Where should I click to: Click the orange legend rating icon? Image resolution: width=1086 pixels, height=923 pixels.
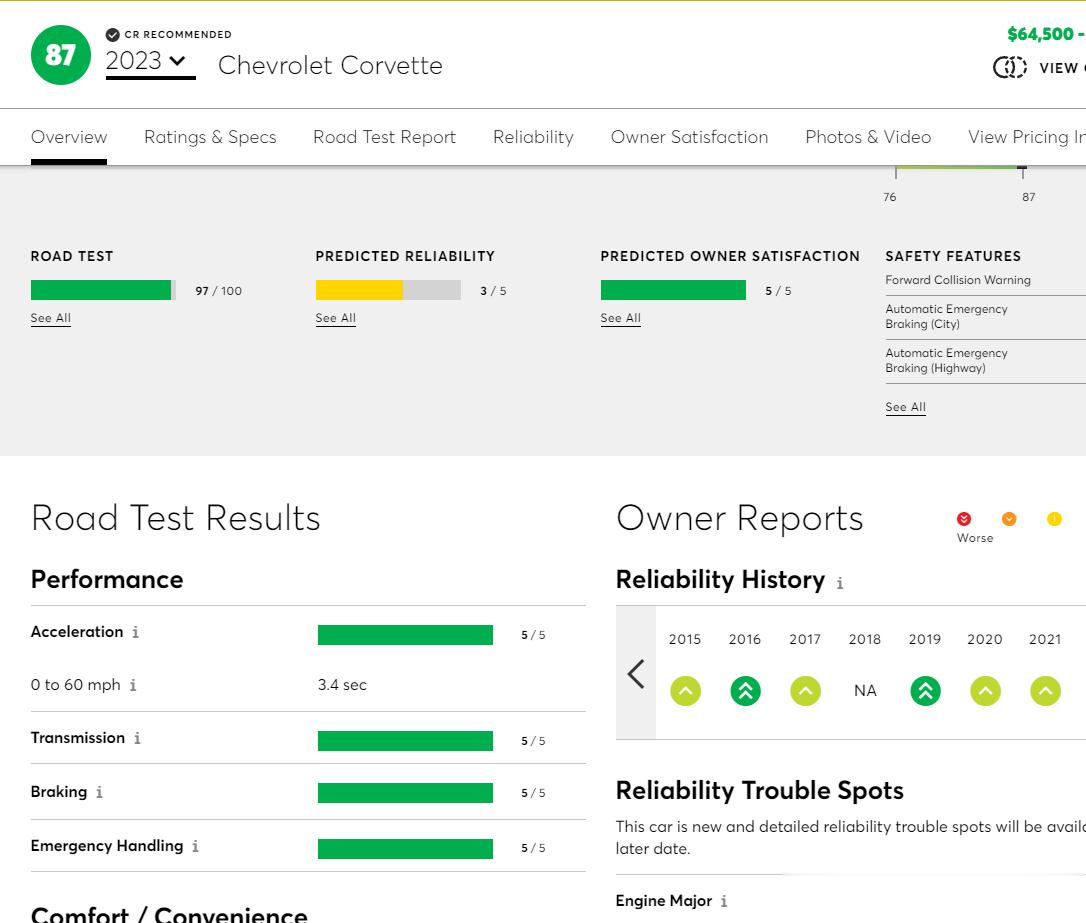(x=1009, y=519)
